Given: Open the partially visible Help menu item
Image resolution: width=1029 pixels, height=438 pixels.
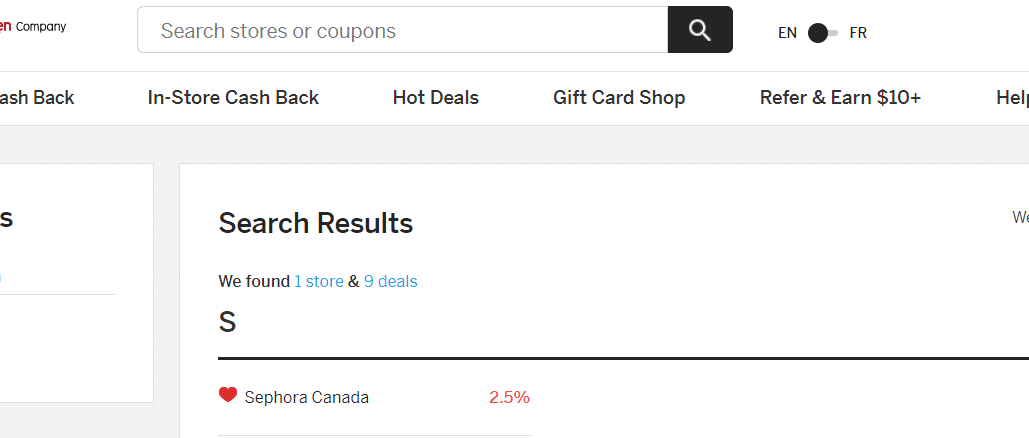Looking at the screenshot, I should click(x=1013, y=98).
